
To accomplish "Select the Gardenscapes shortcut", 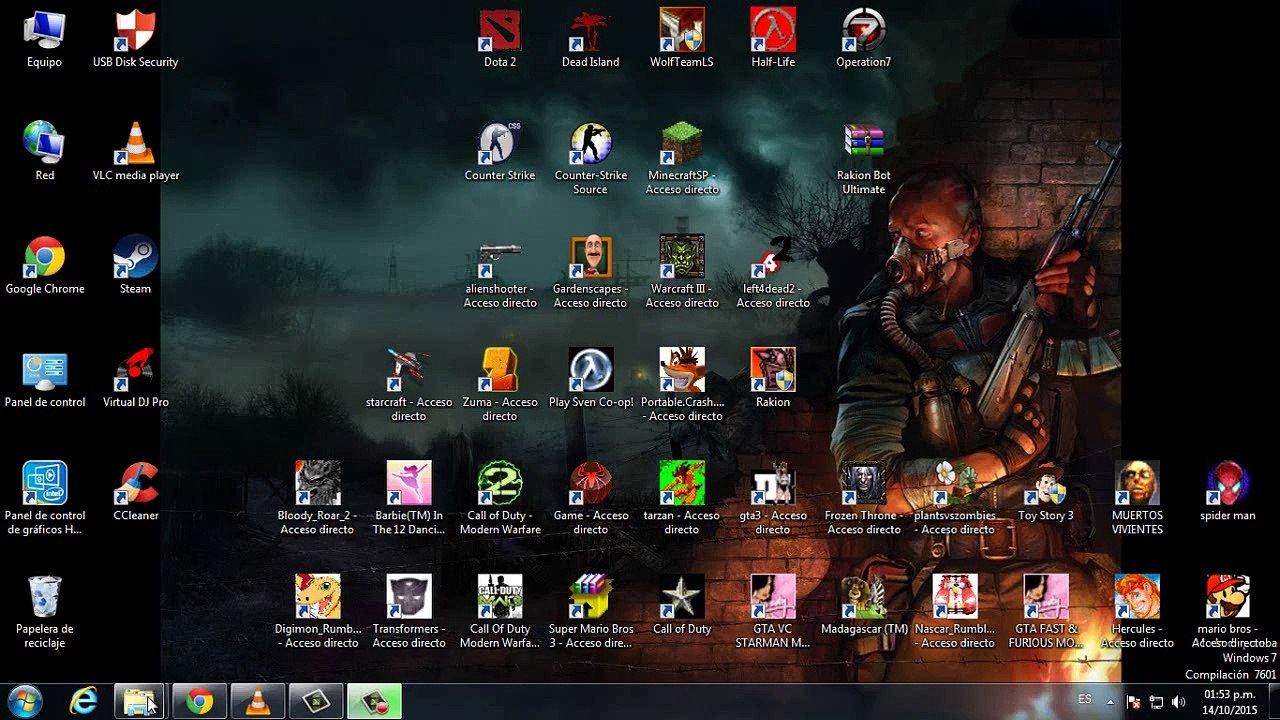I will pyautogui.click(x=591, y=272).
